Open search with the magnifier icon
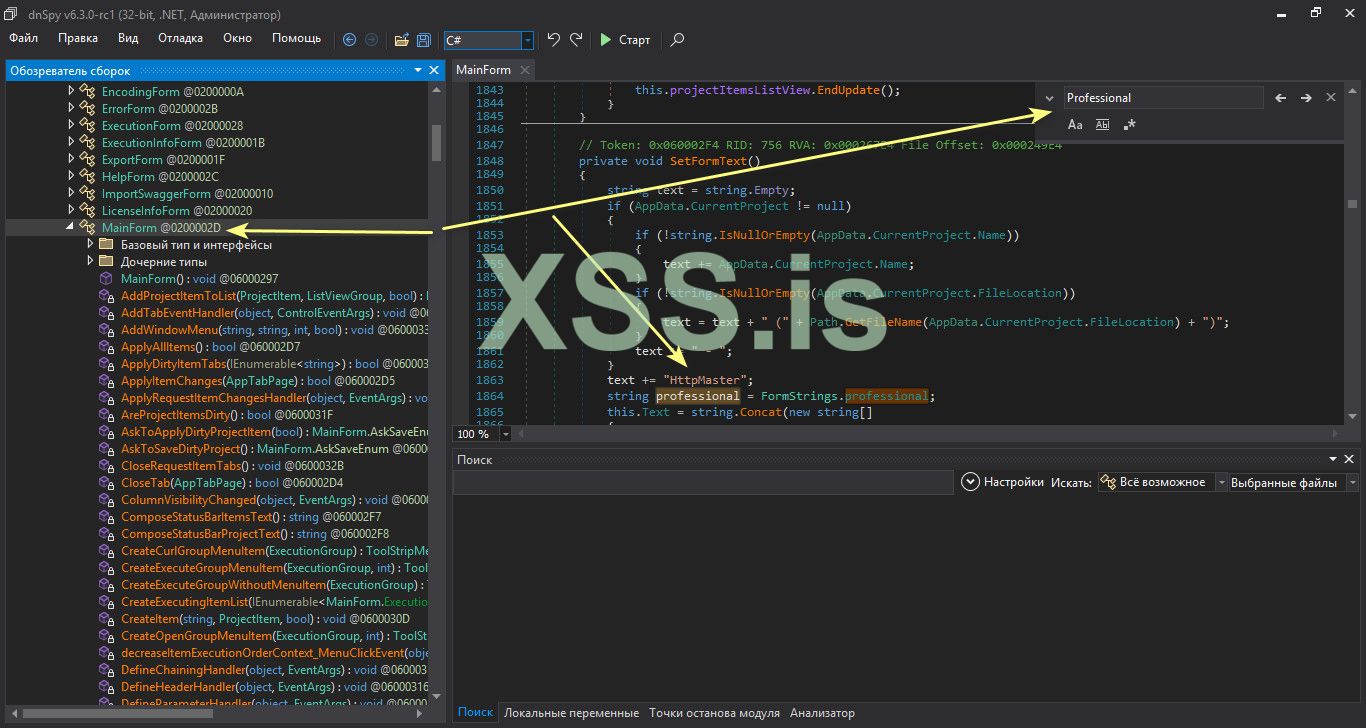Image resolution: width=1366 pixels, height=728 pixels. (x=677, y=40)
